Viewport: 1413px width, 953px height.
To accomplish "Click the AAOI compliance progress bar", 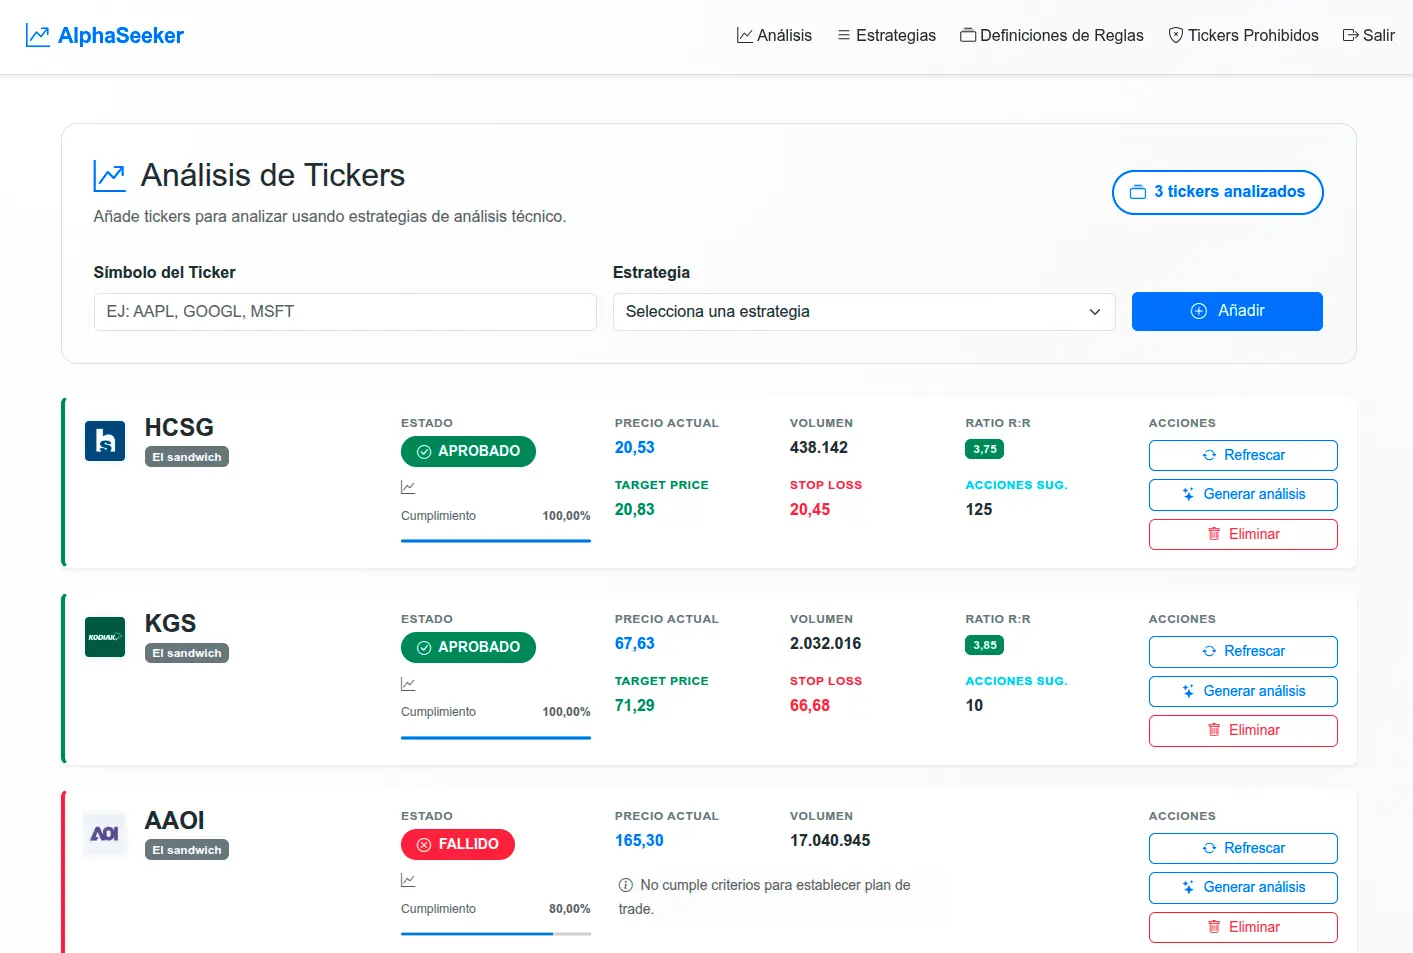I will 496,934.
